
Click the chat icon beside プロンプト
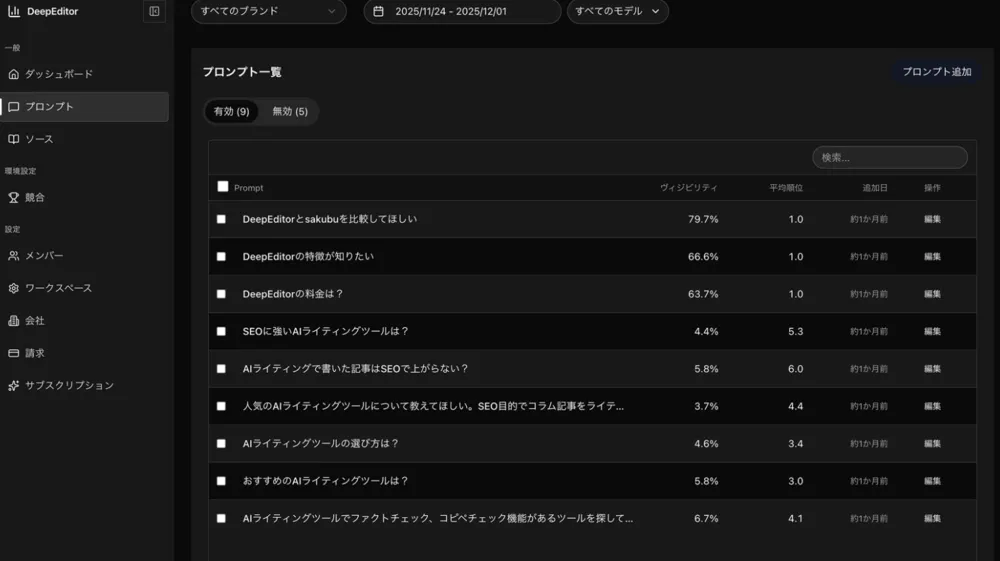[13, 106]
